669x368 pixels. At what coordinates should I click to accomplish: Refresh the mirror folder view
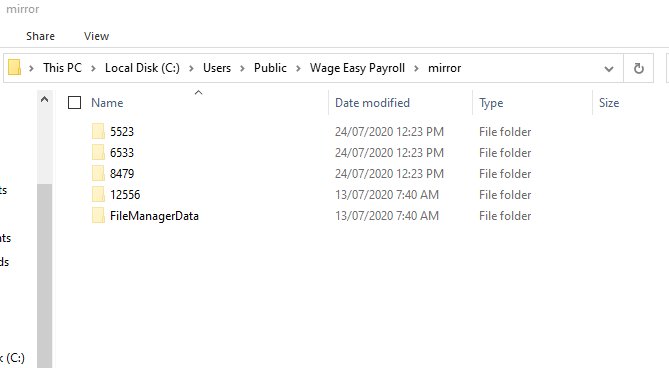coord(638,68)
